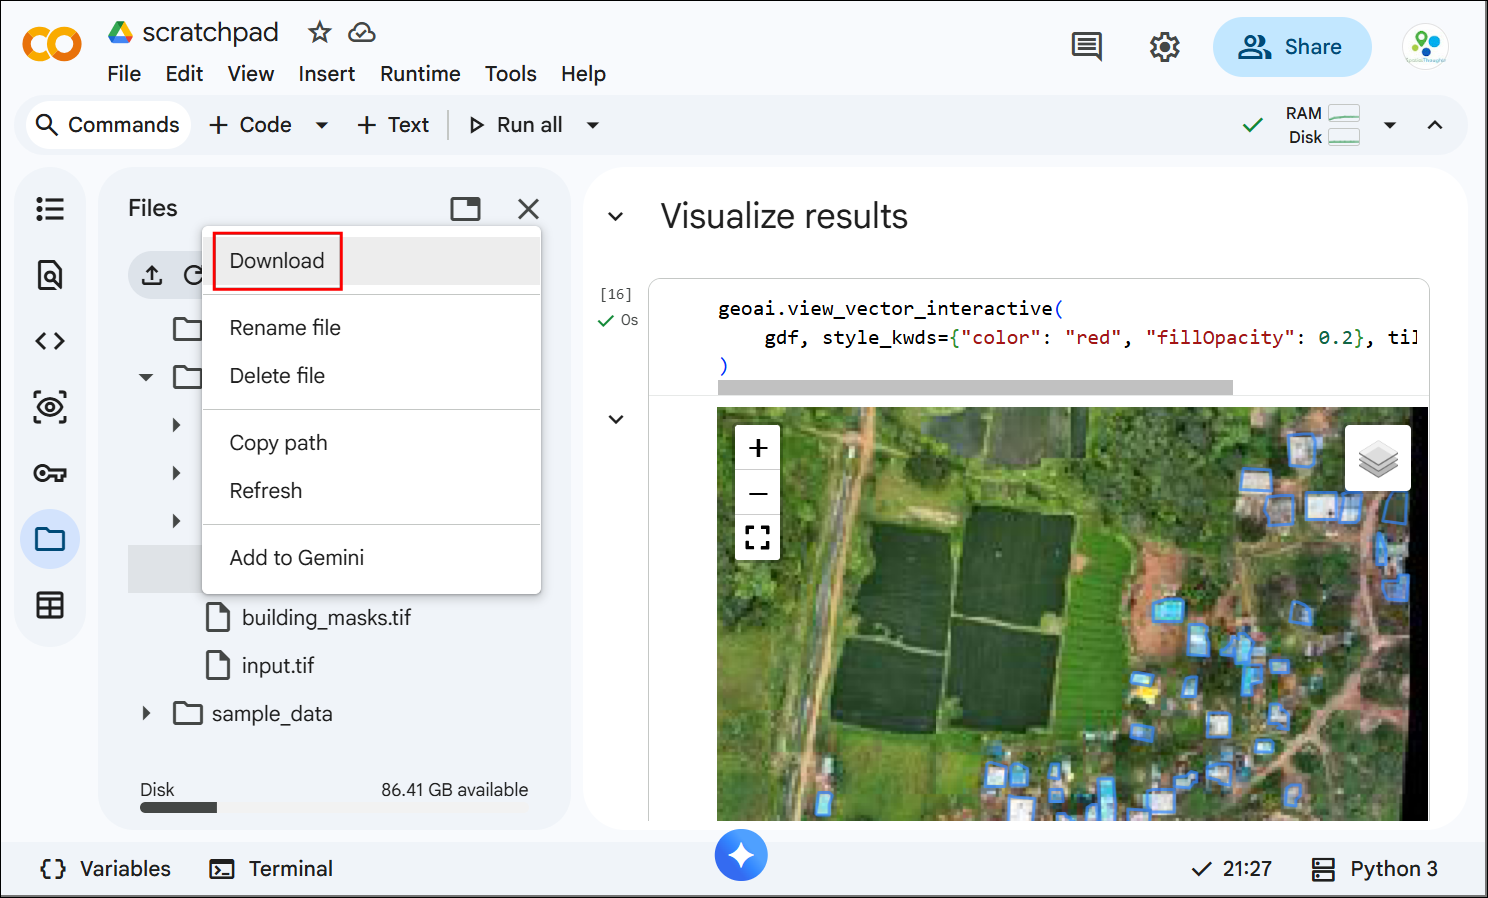1488x898 pixels.
Task: Zoom out on the map
Action: tap(758, 493)
